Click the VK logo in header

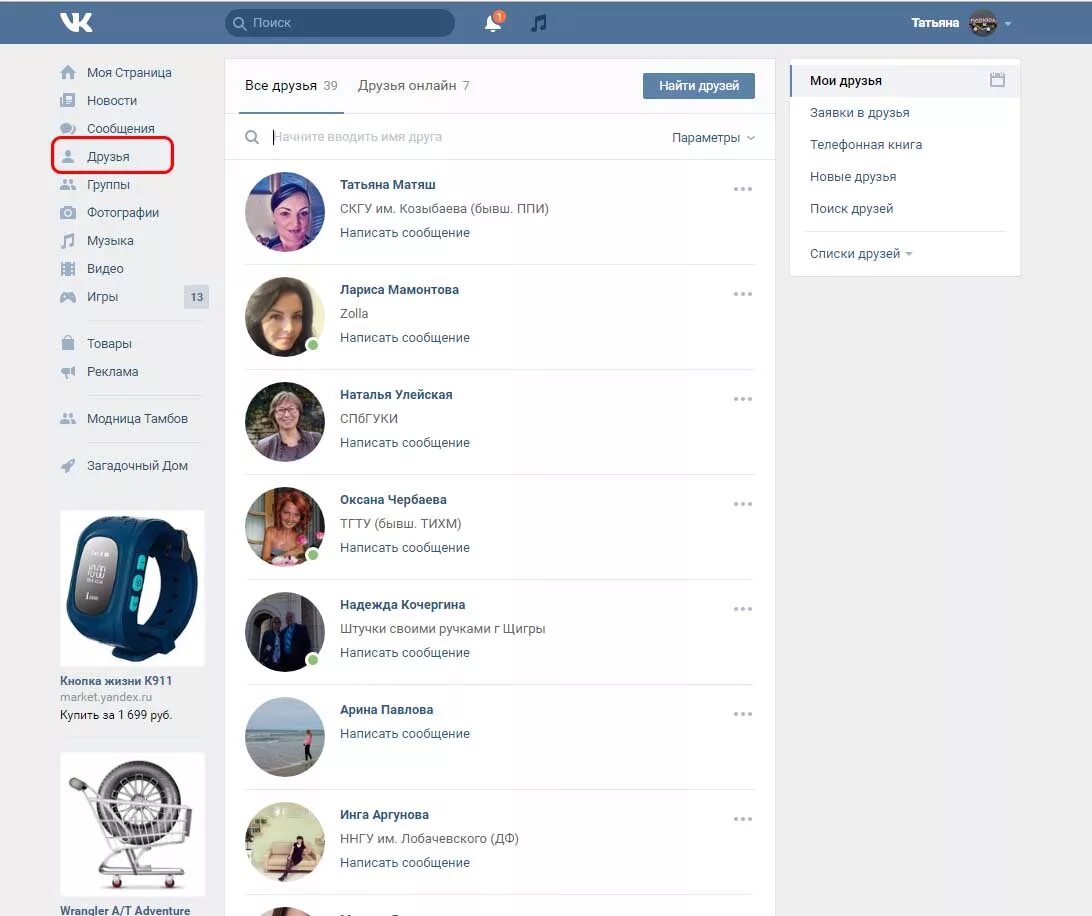point(76,22)
